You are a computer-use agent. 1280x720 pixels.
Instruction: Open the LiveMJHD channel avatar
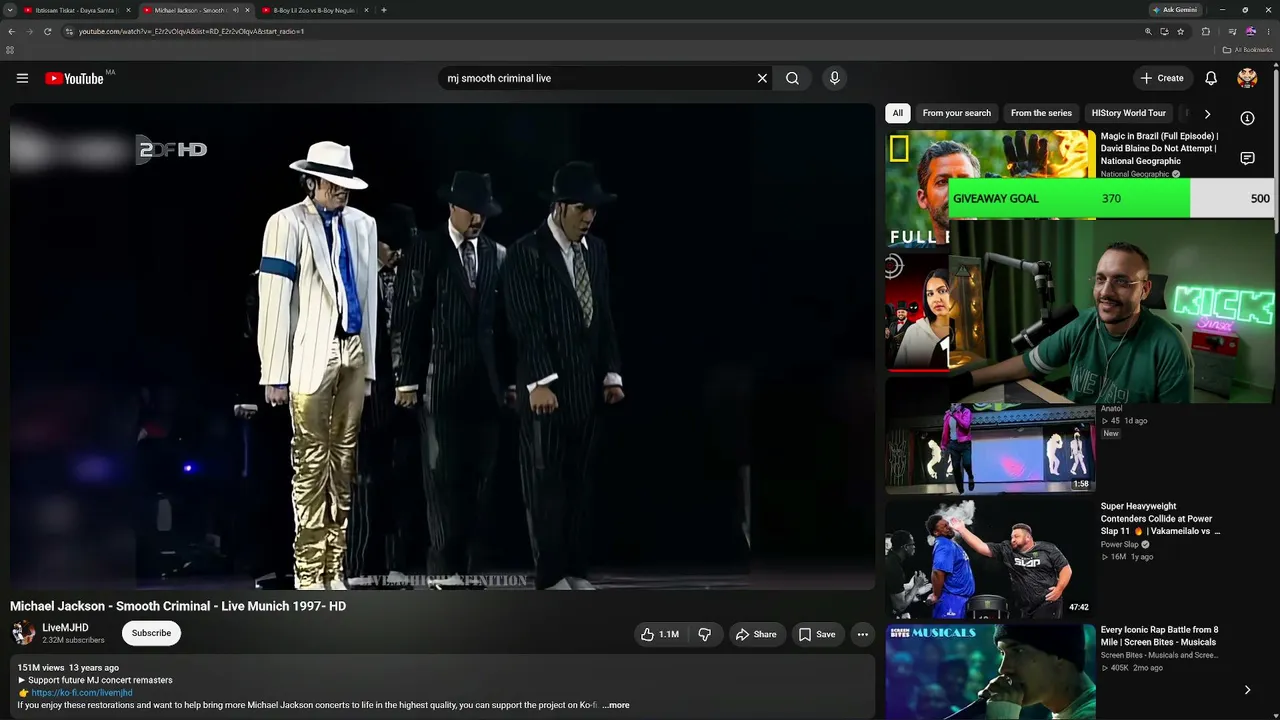pos(23,633)
